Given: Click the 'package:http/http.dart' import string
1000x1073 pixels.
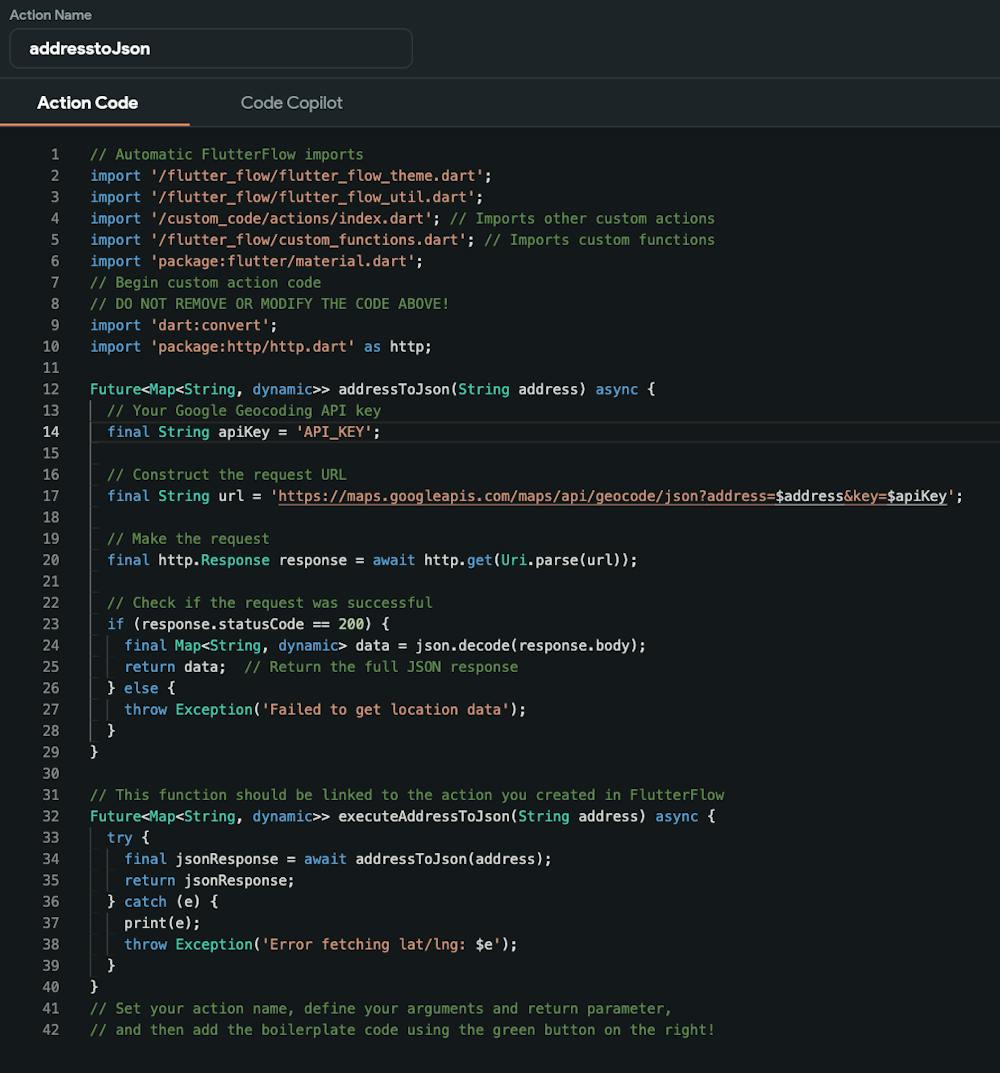Looking at the screenshot, I should (252, 346).
